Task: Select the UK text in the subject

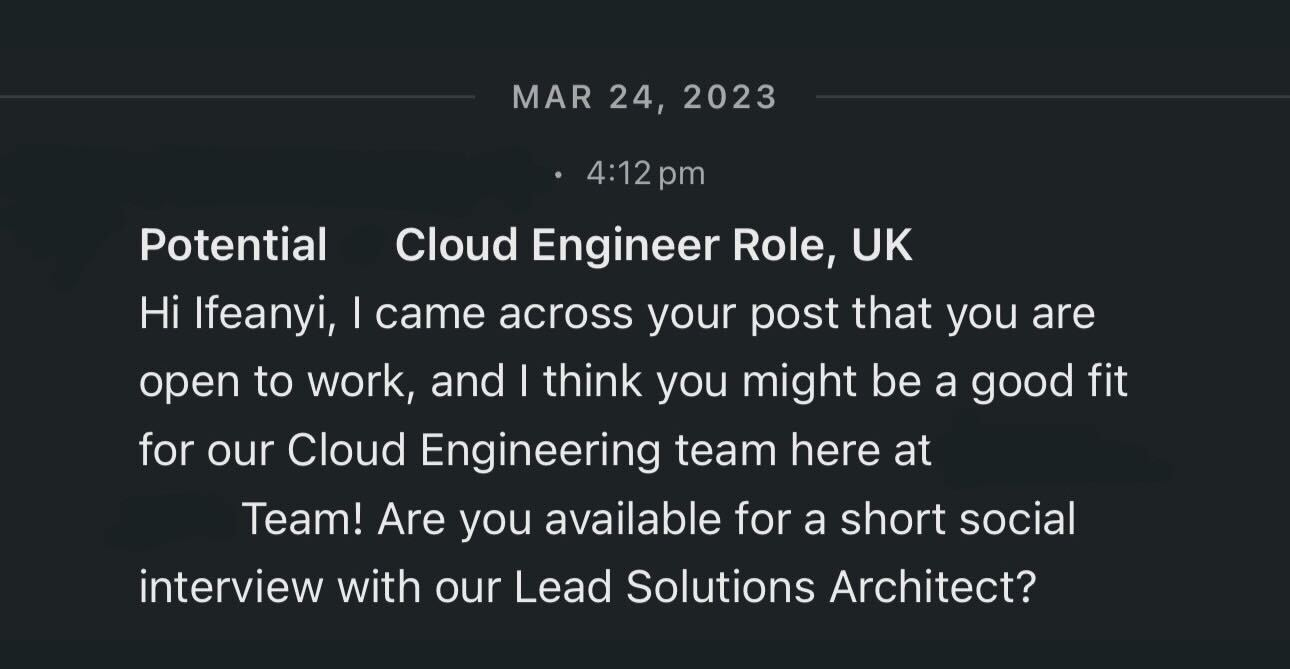Action: pyautogui.click(x=882, y=245)
